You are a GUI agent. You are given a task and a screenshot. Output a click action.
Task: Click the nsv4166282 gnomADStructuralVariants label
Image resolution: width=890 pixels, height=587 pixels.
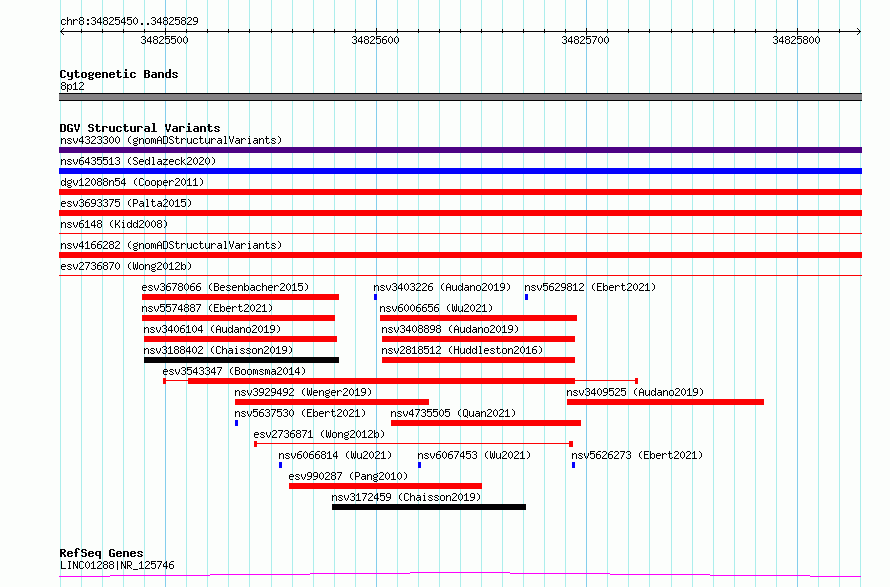coord(171,245)
